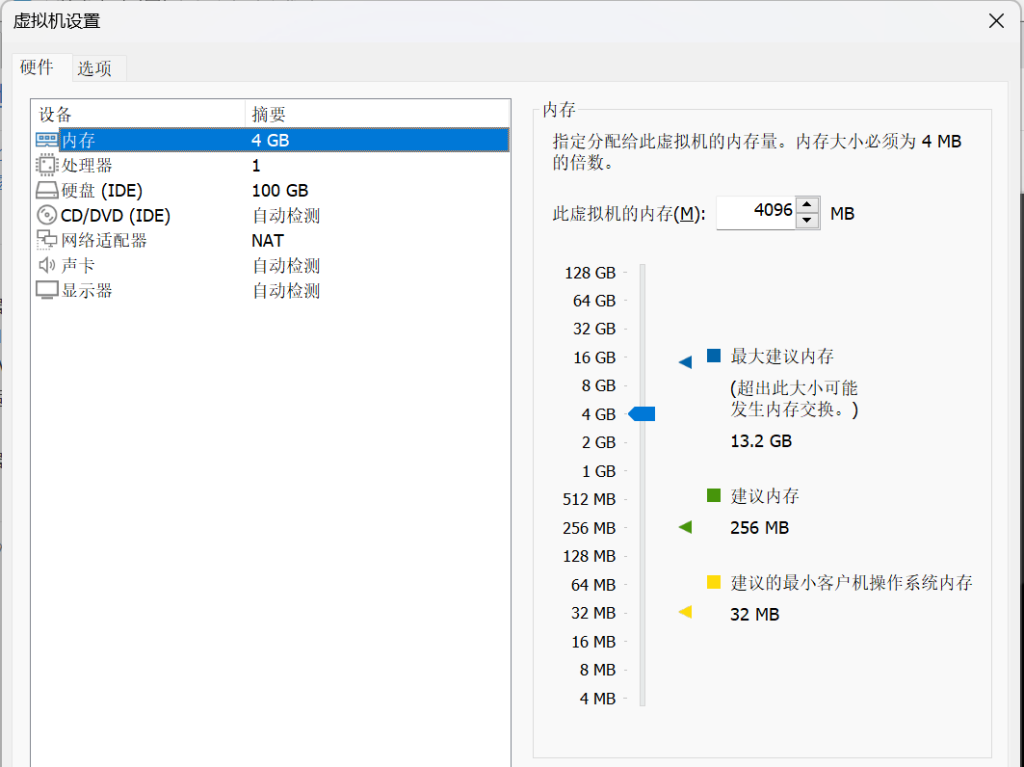Click the 设备 column header

tap(138, 114)
